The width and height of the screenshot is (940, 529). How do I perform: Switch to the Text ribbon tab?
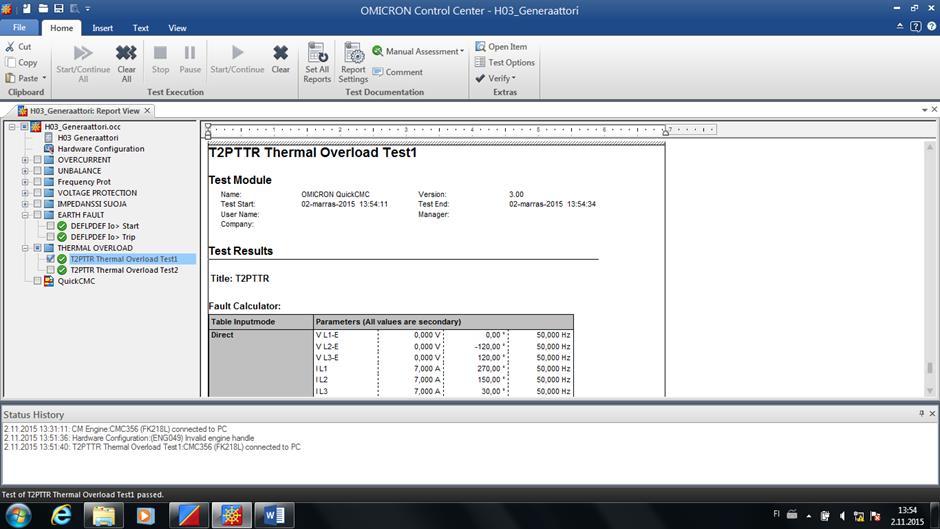point(140,28)
